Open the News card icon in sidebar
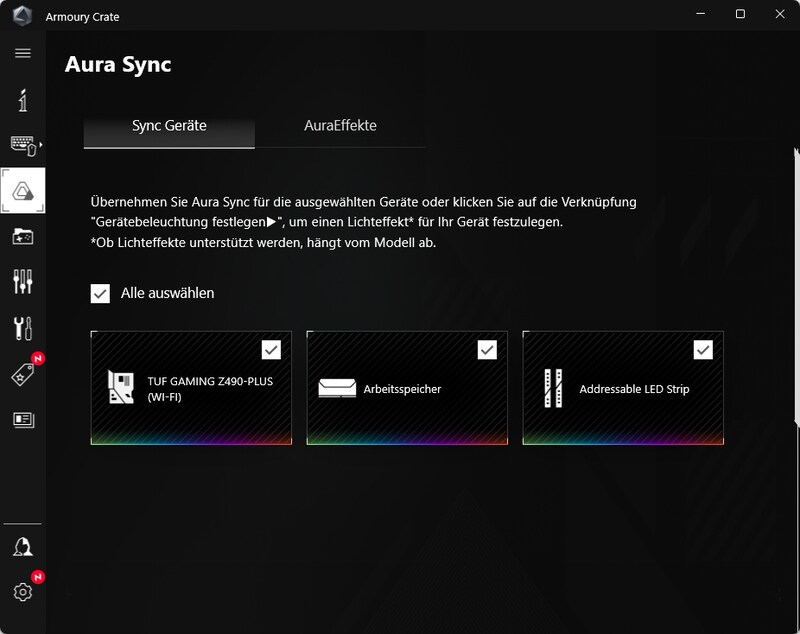The width and height of the screenshot is (800, 634). pyautogui.click(x=23, y=419)
